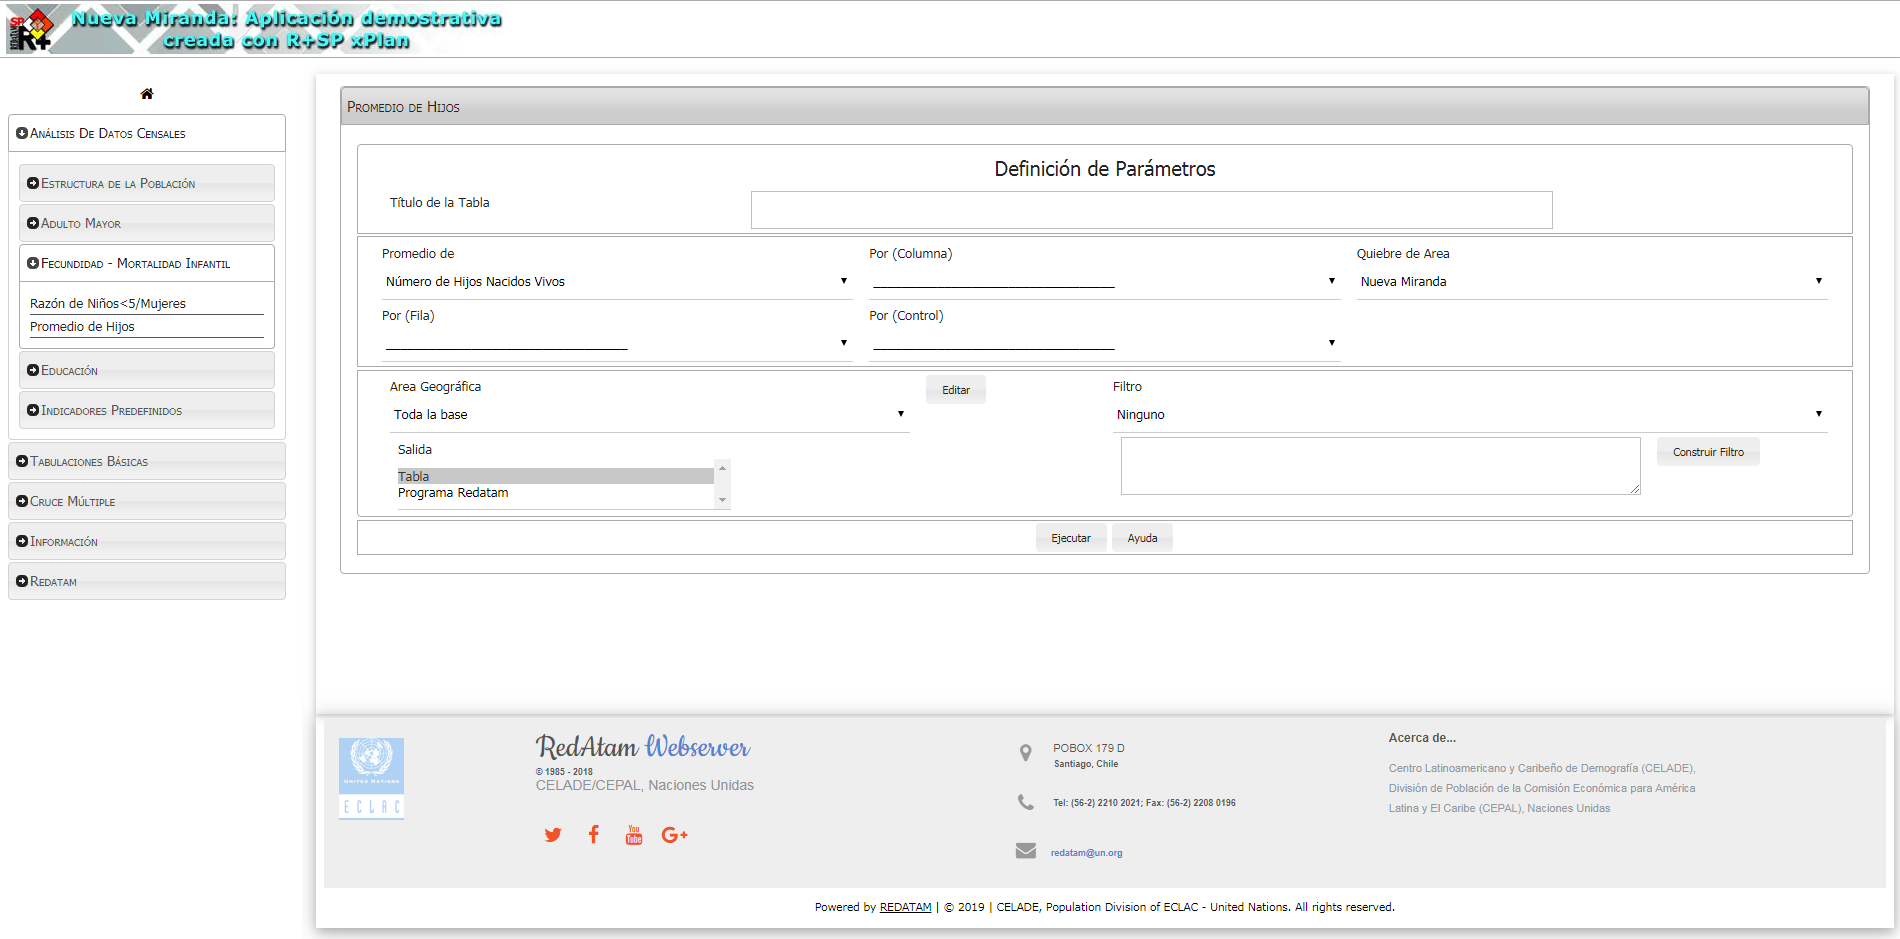Click the envelope email icon in footer

(1026, 851)
